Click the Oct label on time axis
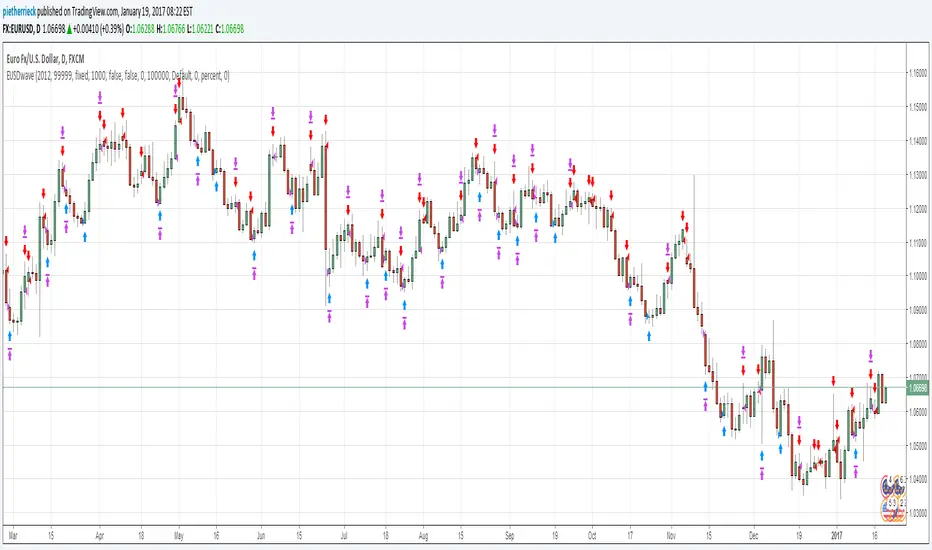 pos(592,536)
